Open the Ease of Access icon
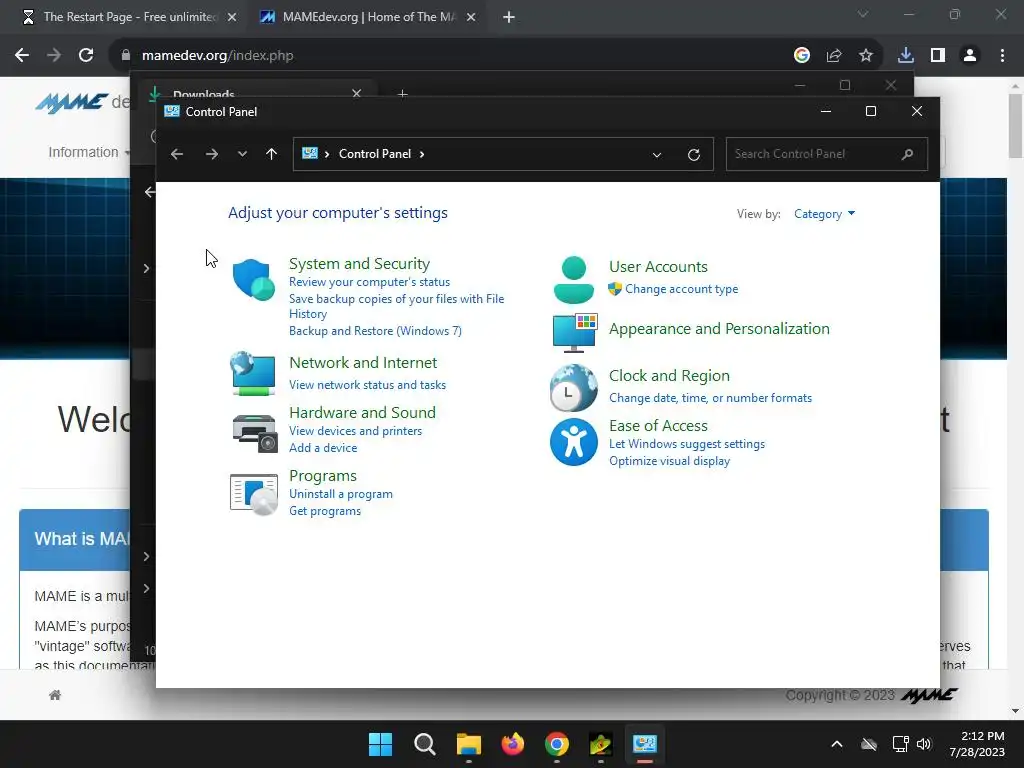This screenshot has width=1024, height=768. tap(573, 442)
